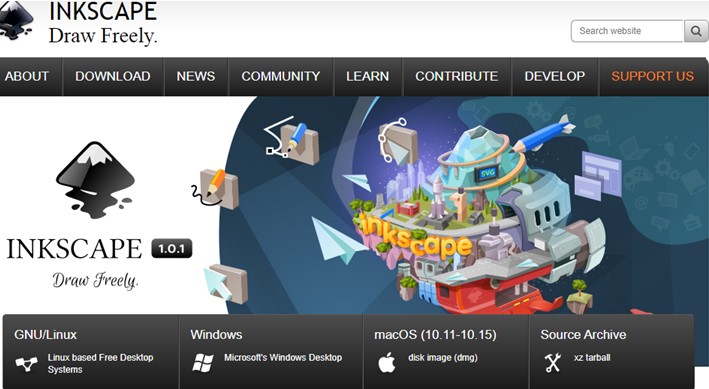709x389 pixels.
Task: Click the orange pencil cube in banner
Action: tap(215, 188)
